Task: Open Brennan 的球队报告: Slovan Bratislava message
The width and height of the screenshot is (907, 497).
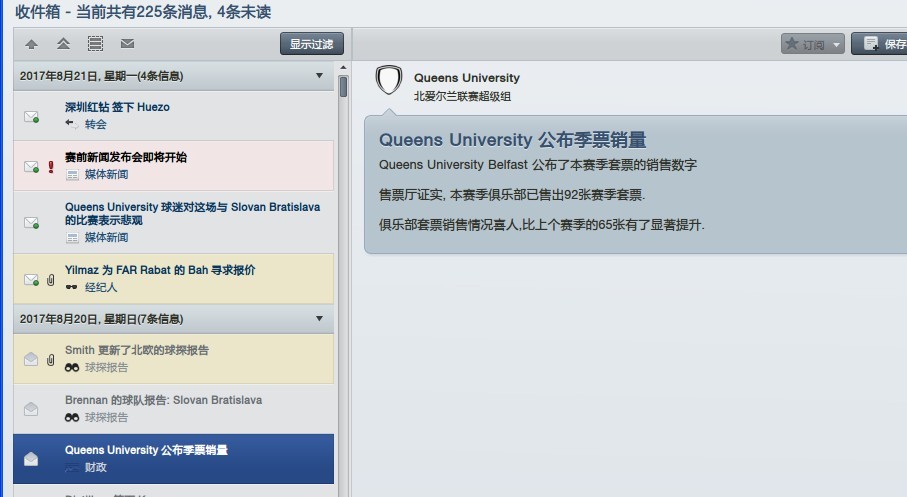Action: pyautogui.click(x=174, y=408)
